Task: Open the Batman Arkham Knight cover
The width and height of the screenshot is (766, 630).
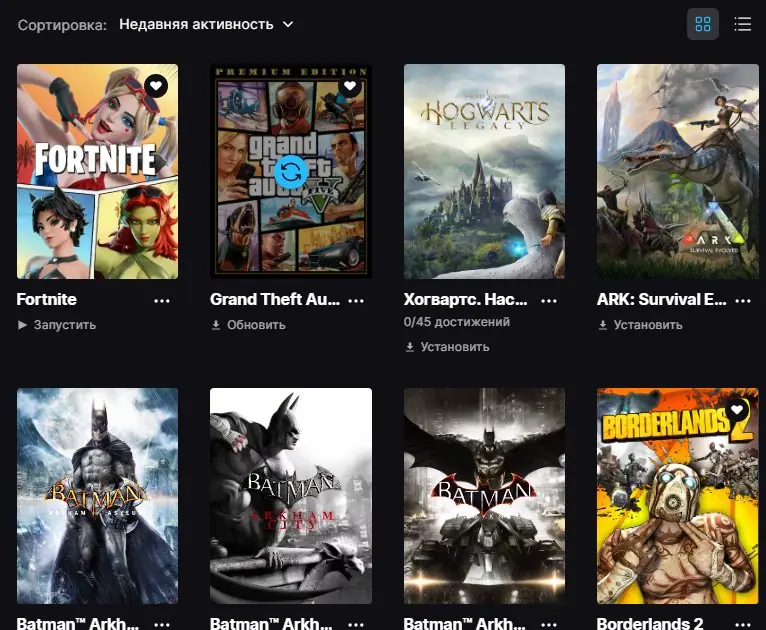Action: [484, 496]
